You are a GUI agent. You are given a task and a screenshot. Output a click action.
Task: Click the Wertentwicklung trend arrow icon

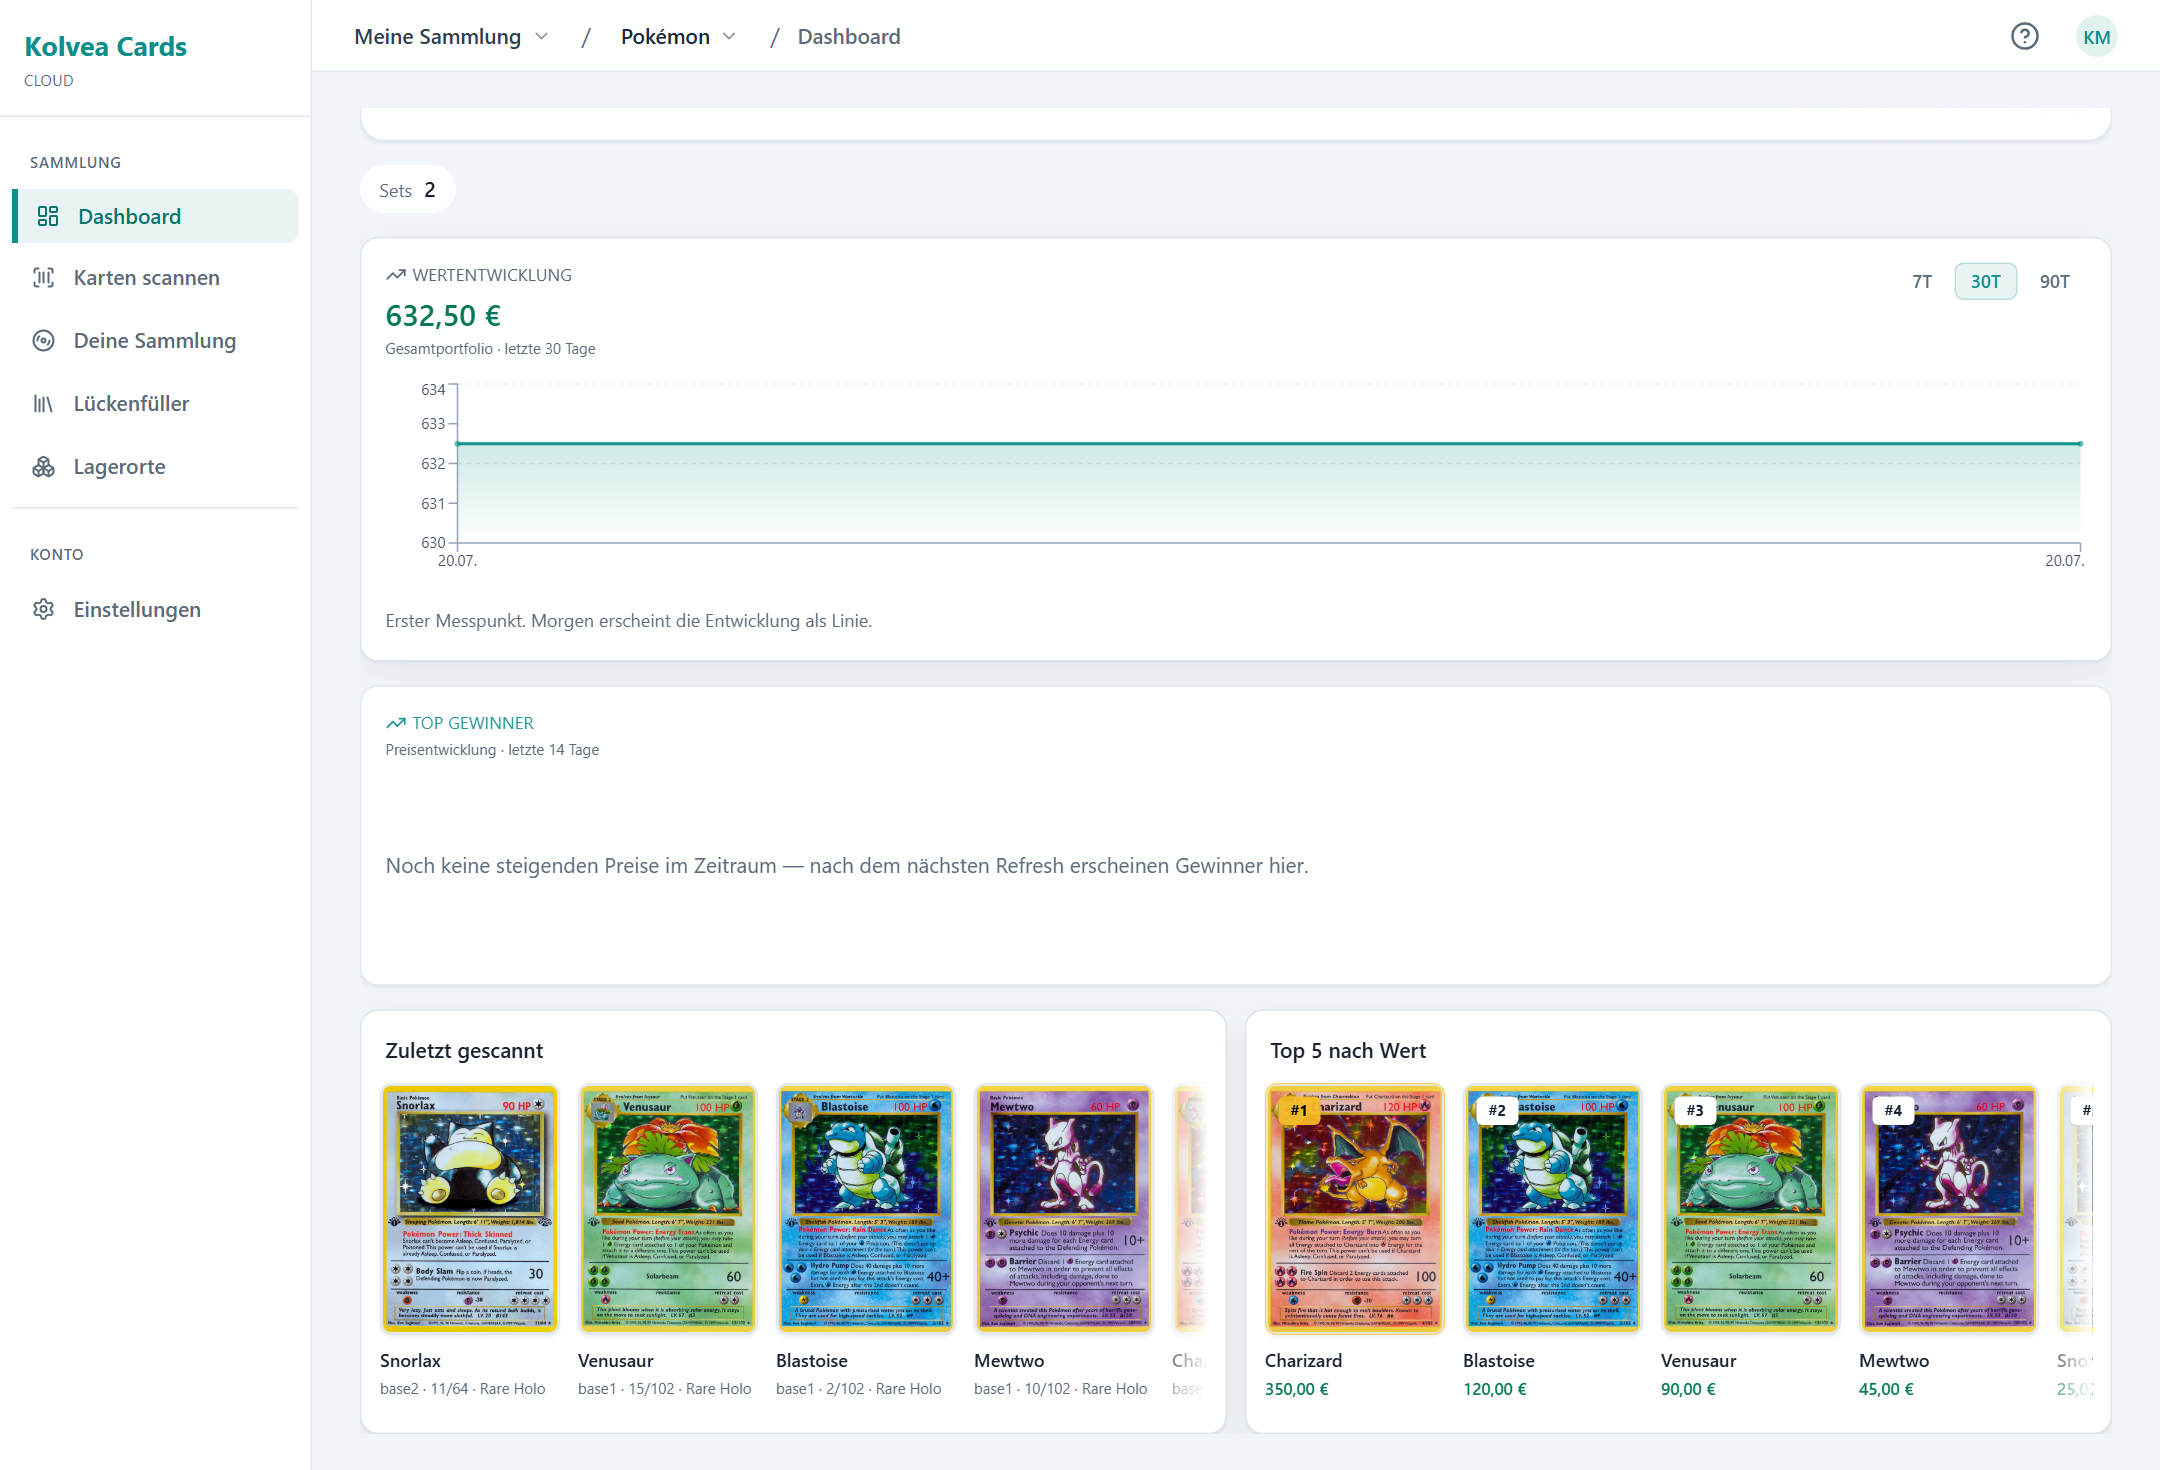click(396, 275)
